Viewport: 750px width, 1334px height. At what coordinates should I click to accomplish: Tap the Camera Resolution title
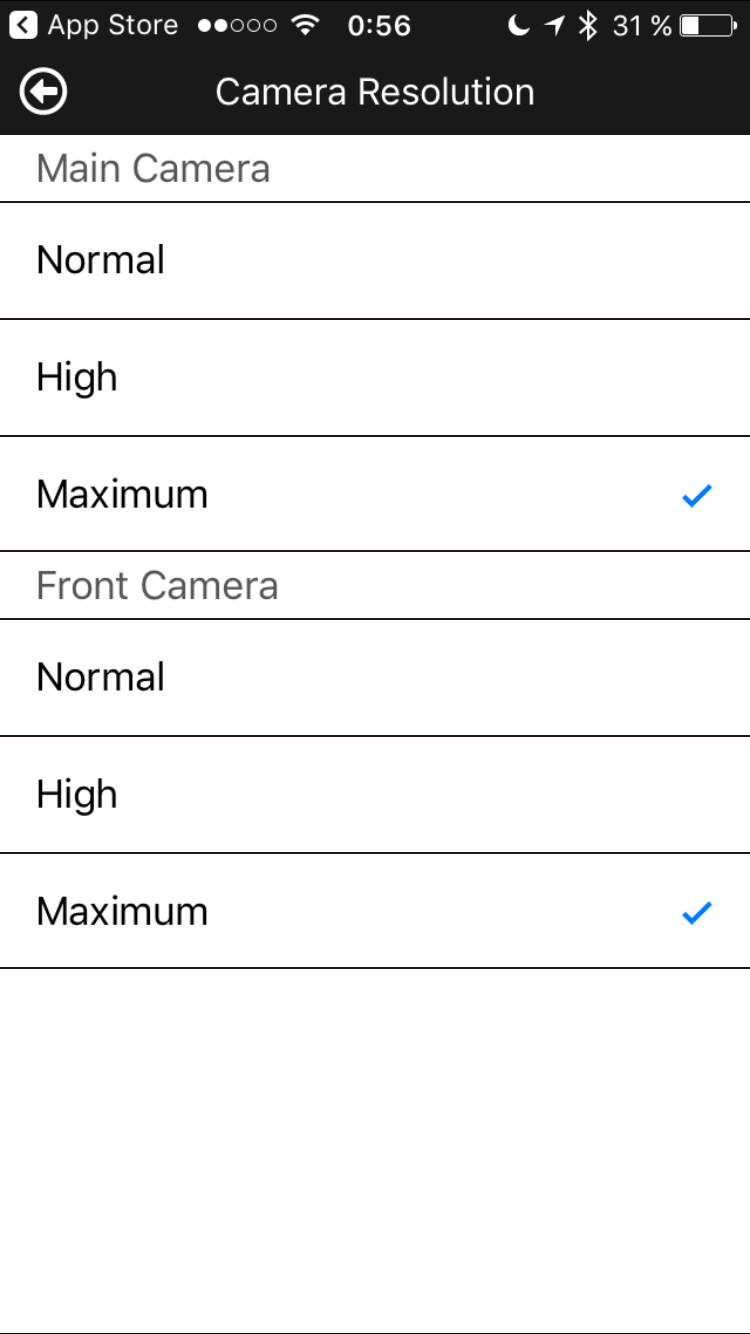[x=375, y=92]
